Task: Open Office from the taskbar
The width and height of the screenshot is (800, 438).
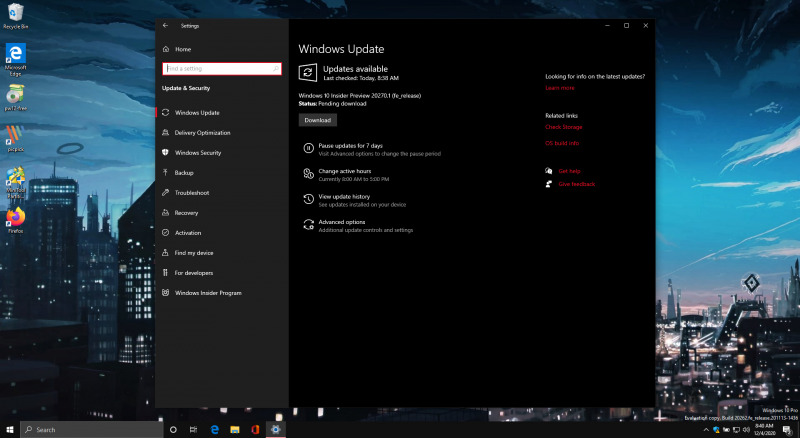Action: click(x=255, y=430)
